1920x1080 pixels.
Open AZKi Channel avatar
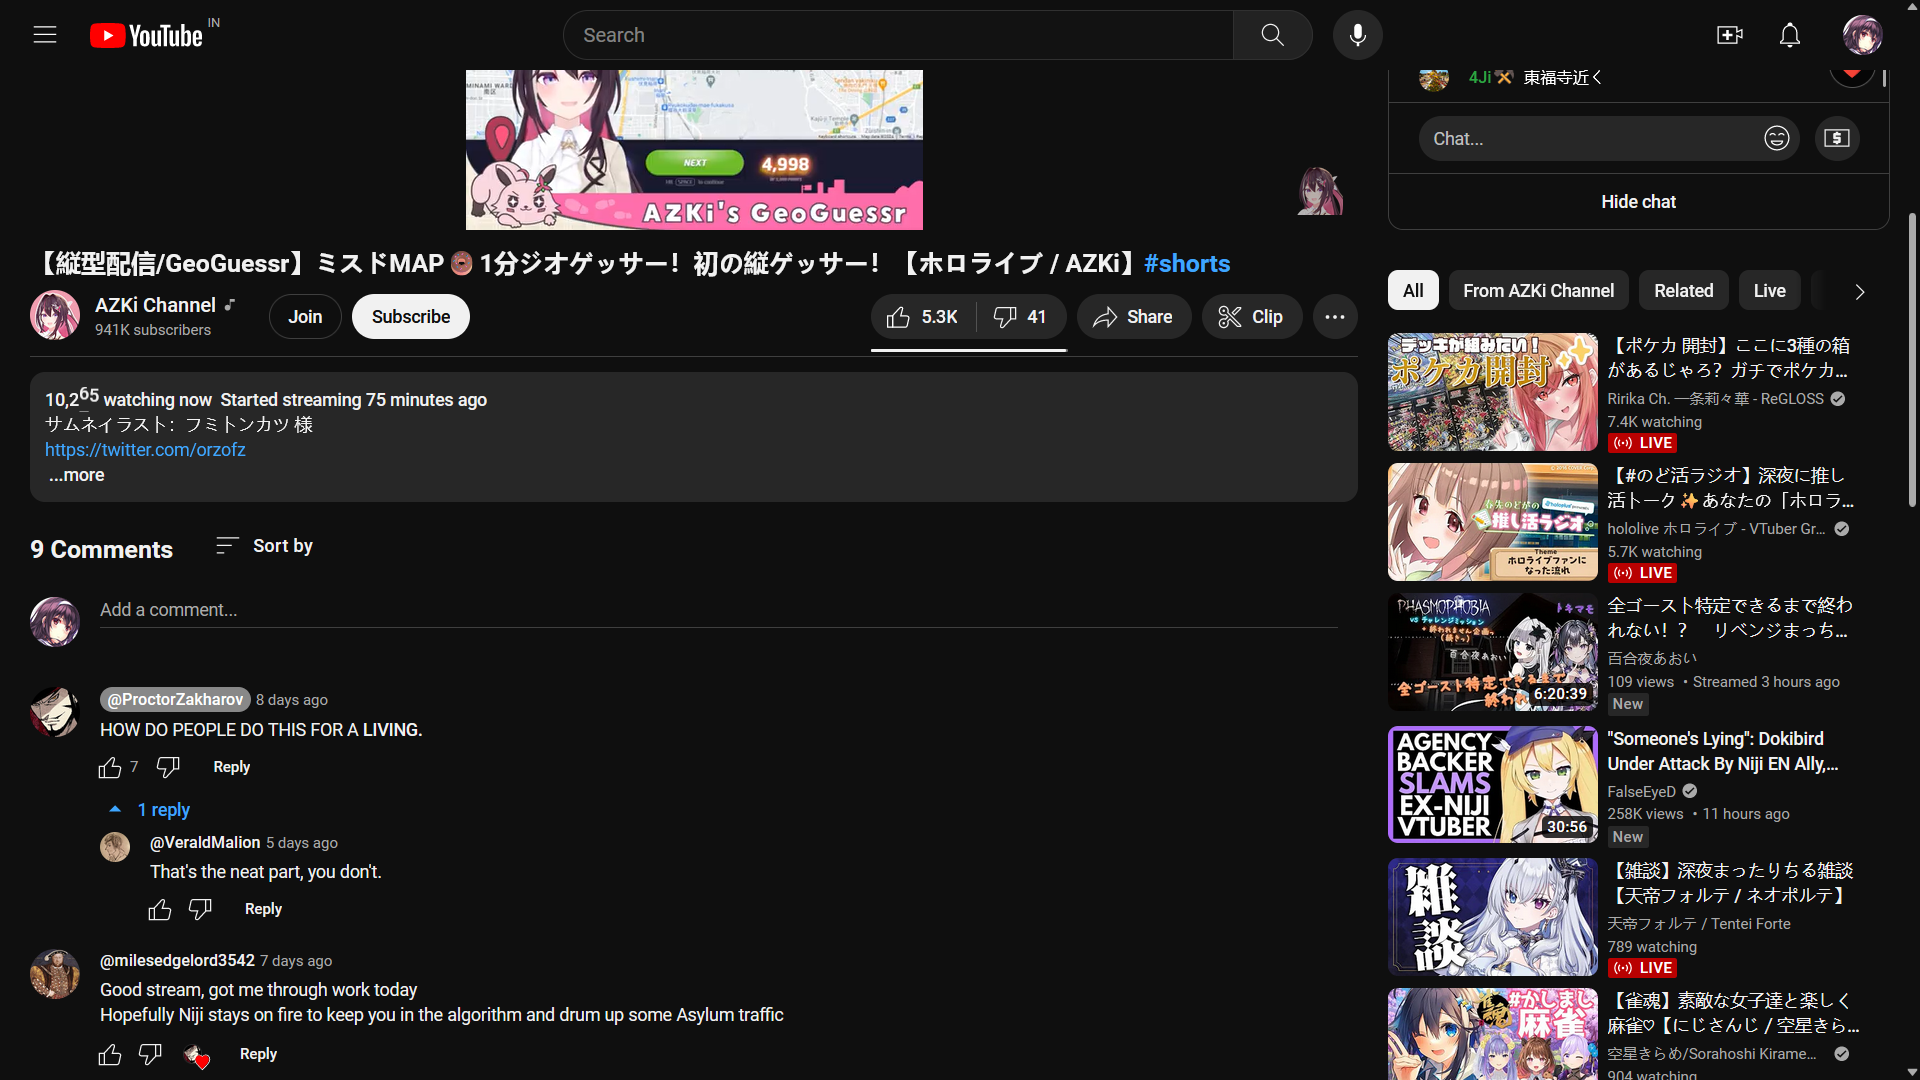(x=55, y=315)
